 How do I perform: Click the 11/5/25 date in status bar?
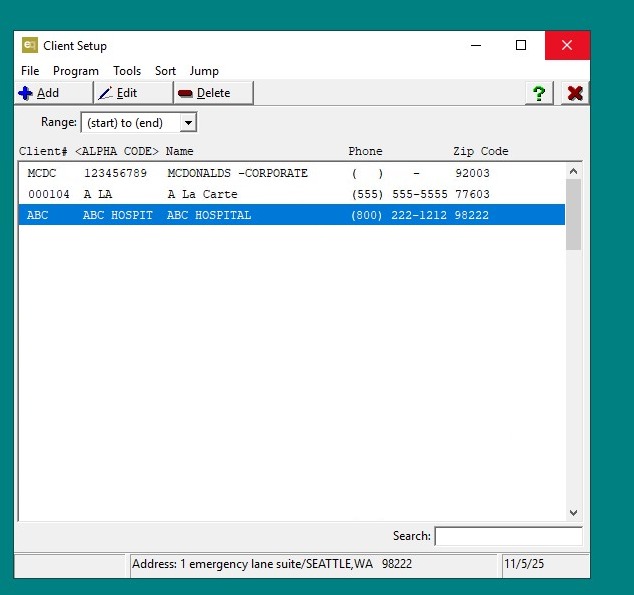pos(524,563)
